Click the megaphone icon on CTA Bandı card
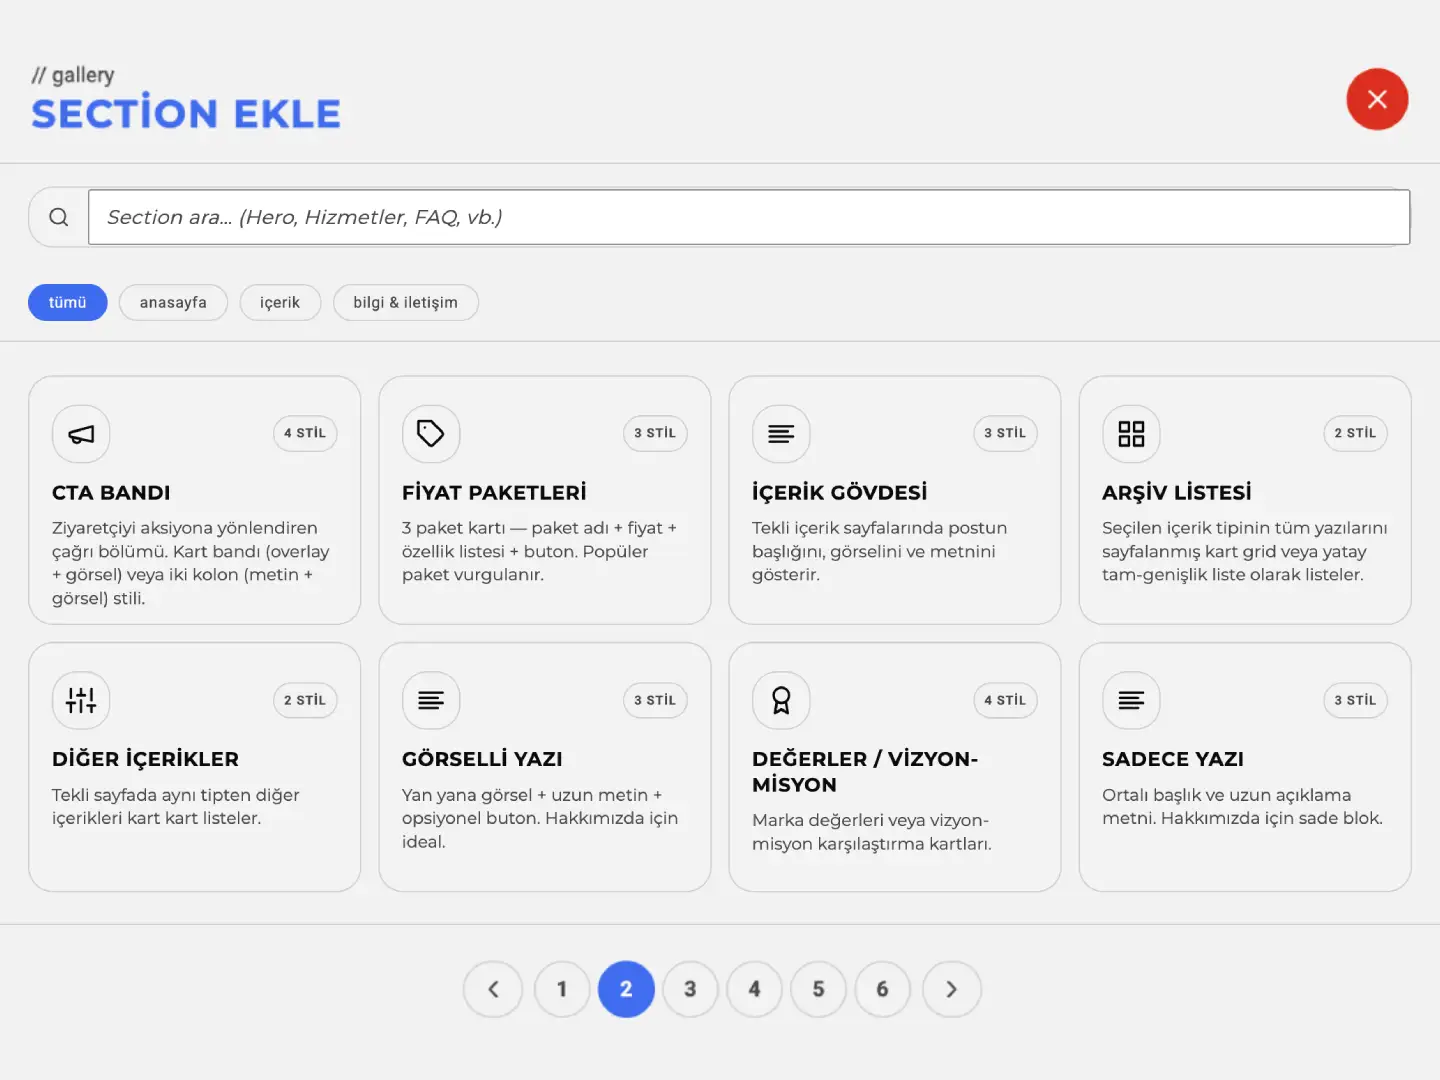This screenshot has height=1080, width=1440. click(81, 434)
